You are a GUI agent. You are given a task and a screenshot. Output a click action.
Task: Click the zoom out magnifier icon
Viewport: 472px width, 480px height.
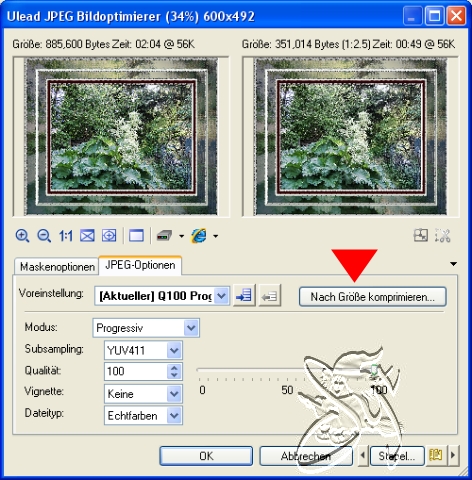(44, 236)
